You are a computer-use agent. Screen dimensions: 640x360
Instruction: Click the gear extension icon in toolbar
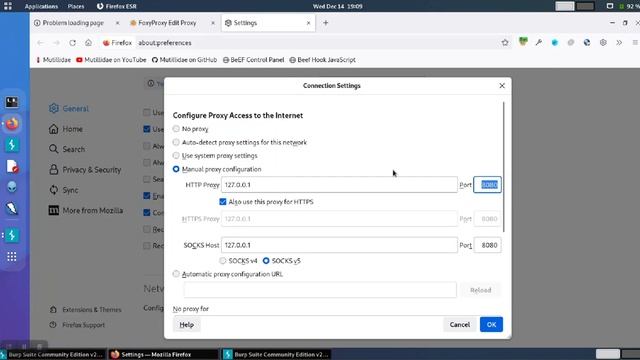click(603, 42)
